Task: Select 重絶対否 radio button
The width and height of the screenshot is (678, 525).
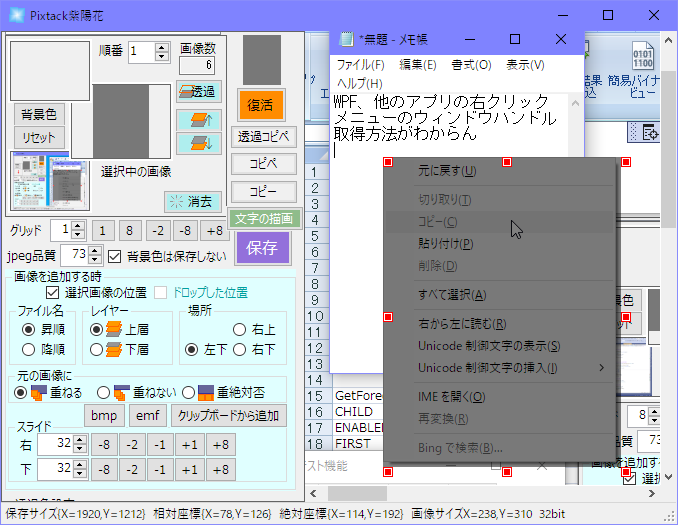Action: 189,393
